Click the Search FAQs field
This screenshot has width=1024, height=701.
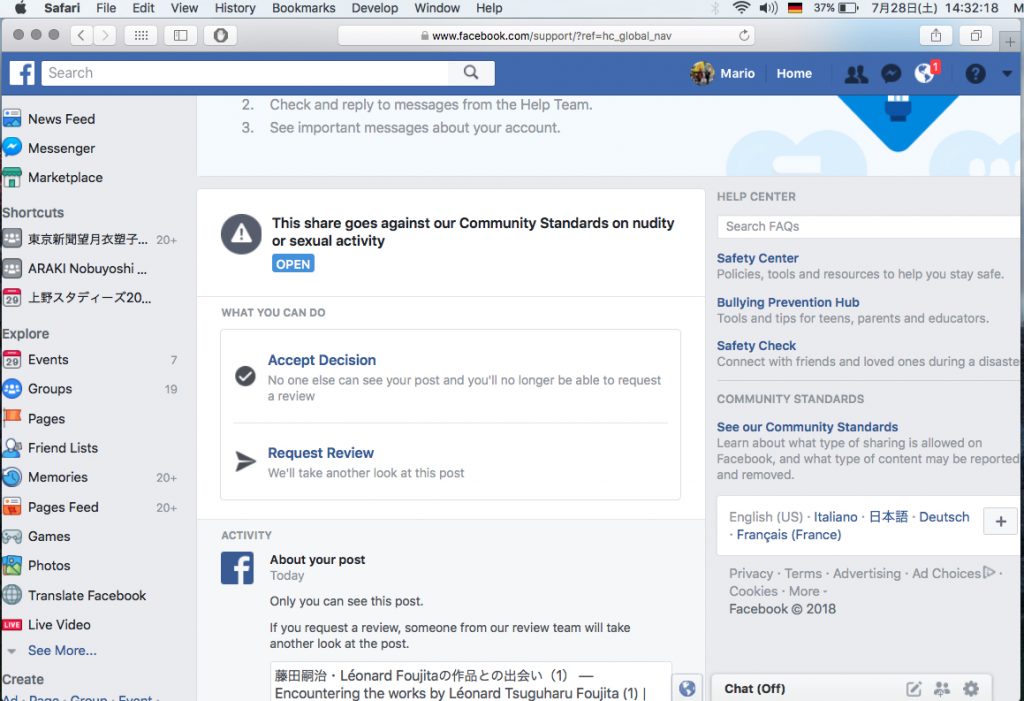(x=870, y=227)
